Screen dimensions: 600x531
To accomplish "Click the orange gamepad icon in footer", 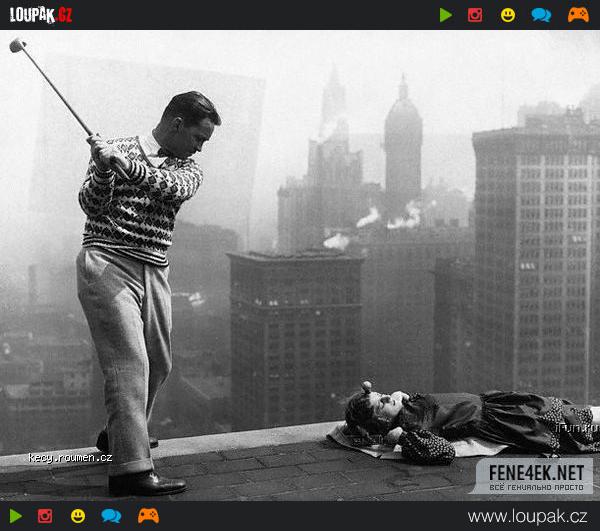I will (148, 516).
